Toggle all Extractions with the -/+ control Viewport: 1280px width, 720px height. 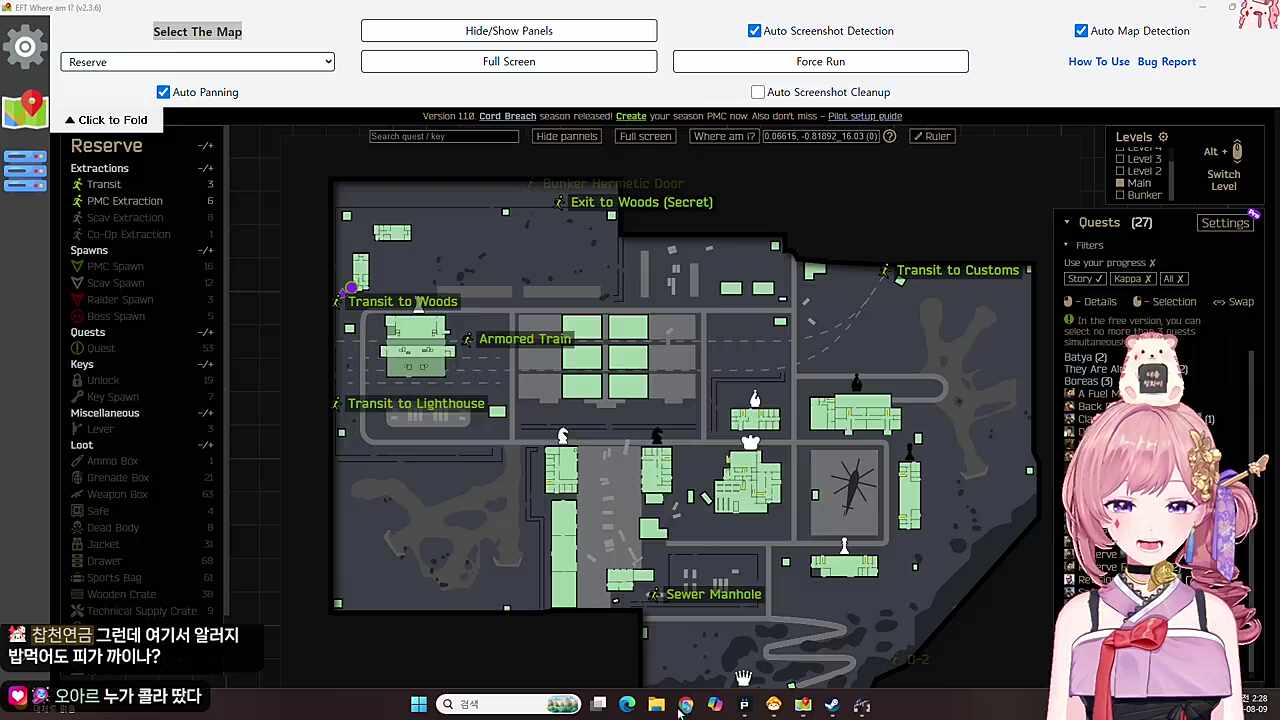(206, 168)
